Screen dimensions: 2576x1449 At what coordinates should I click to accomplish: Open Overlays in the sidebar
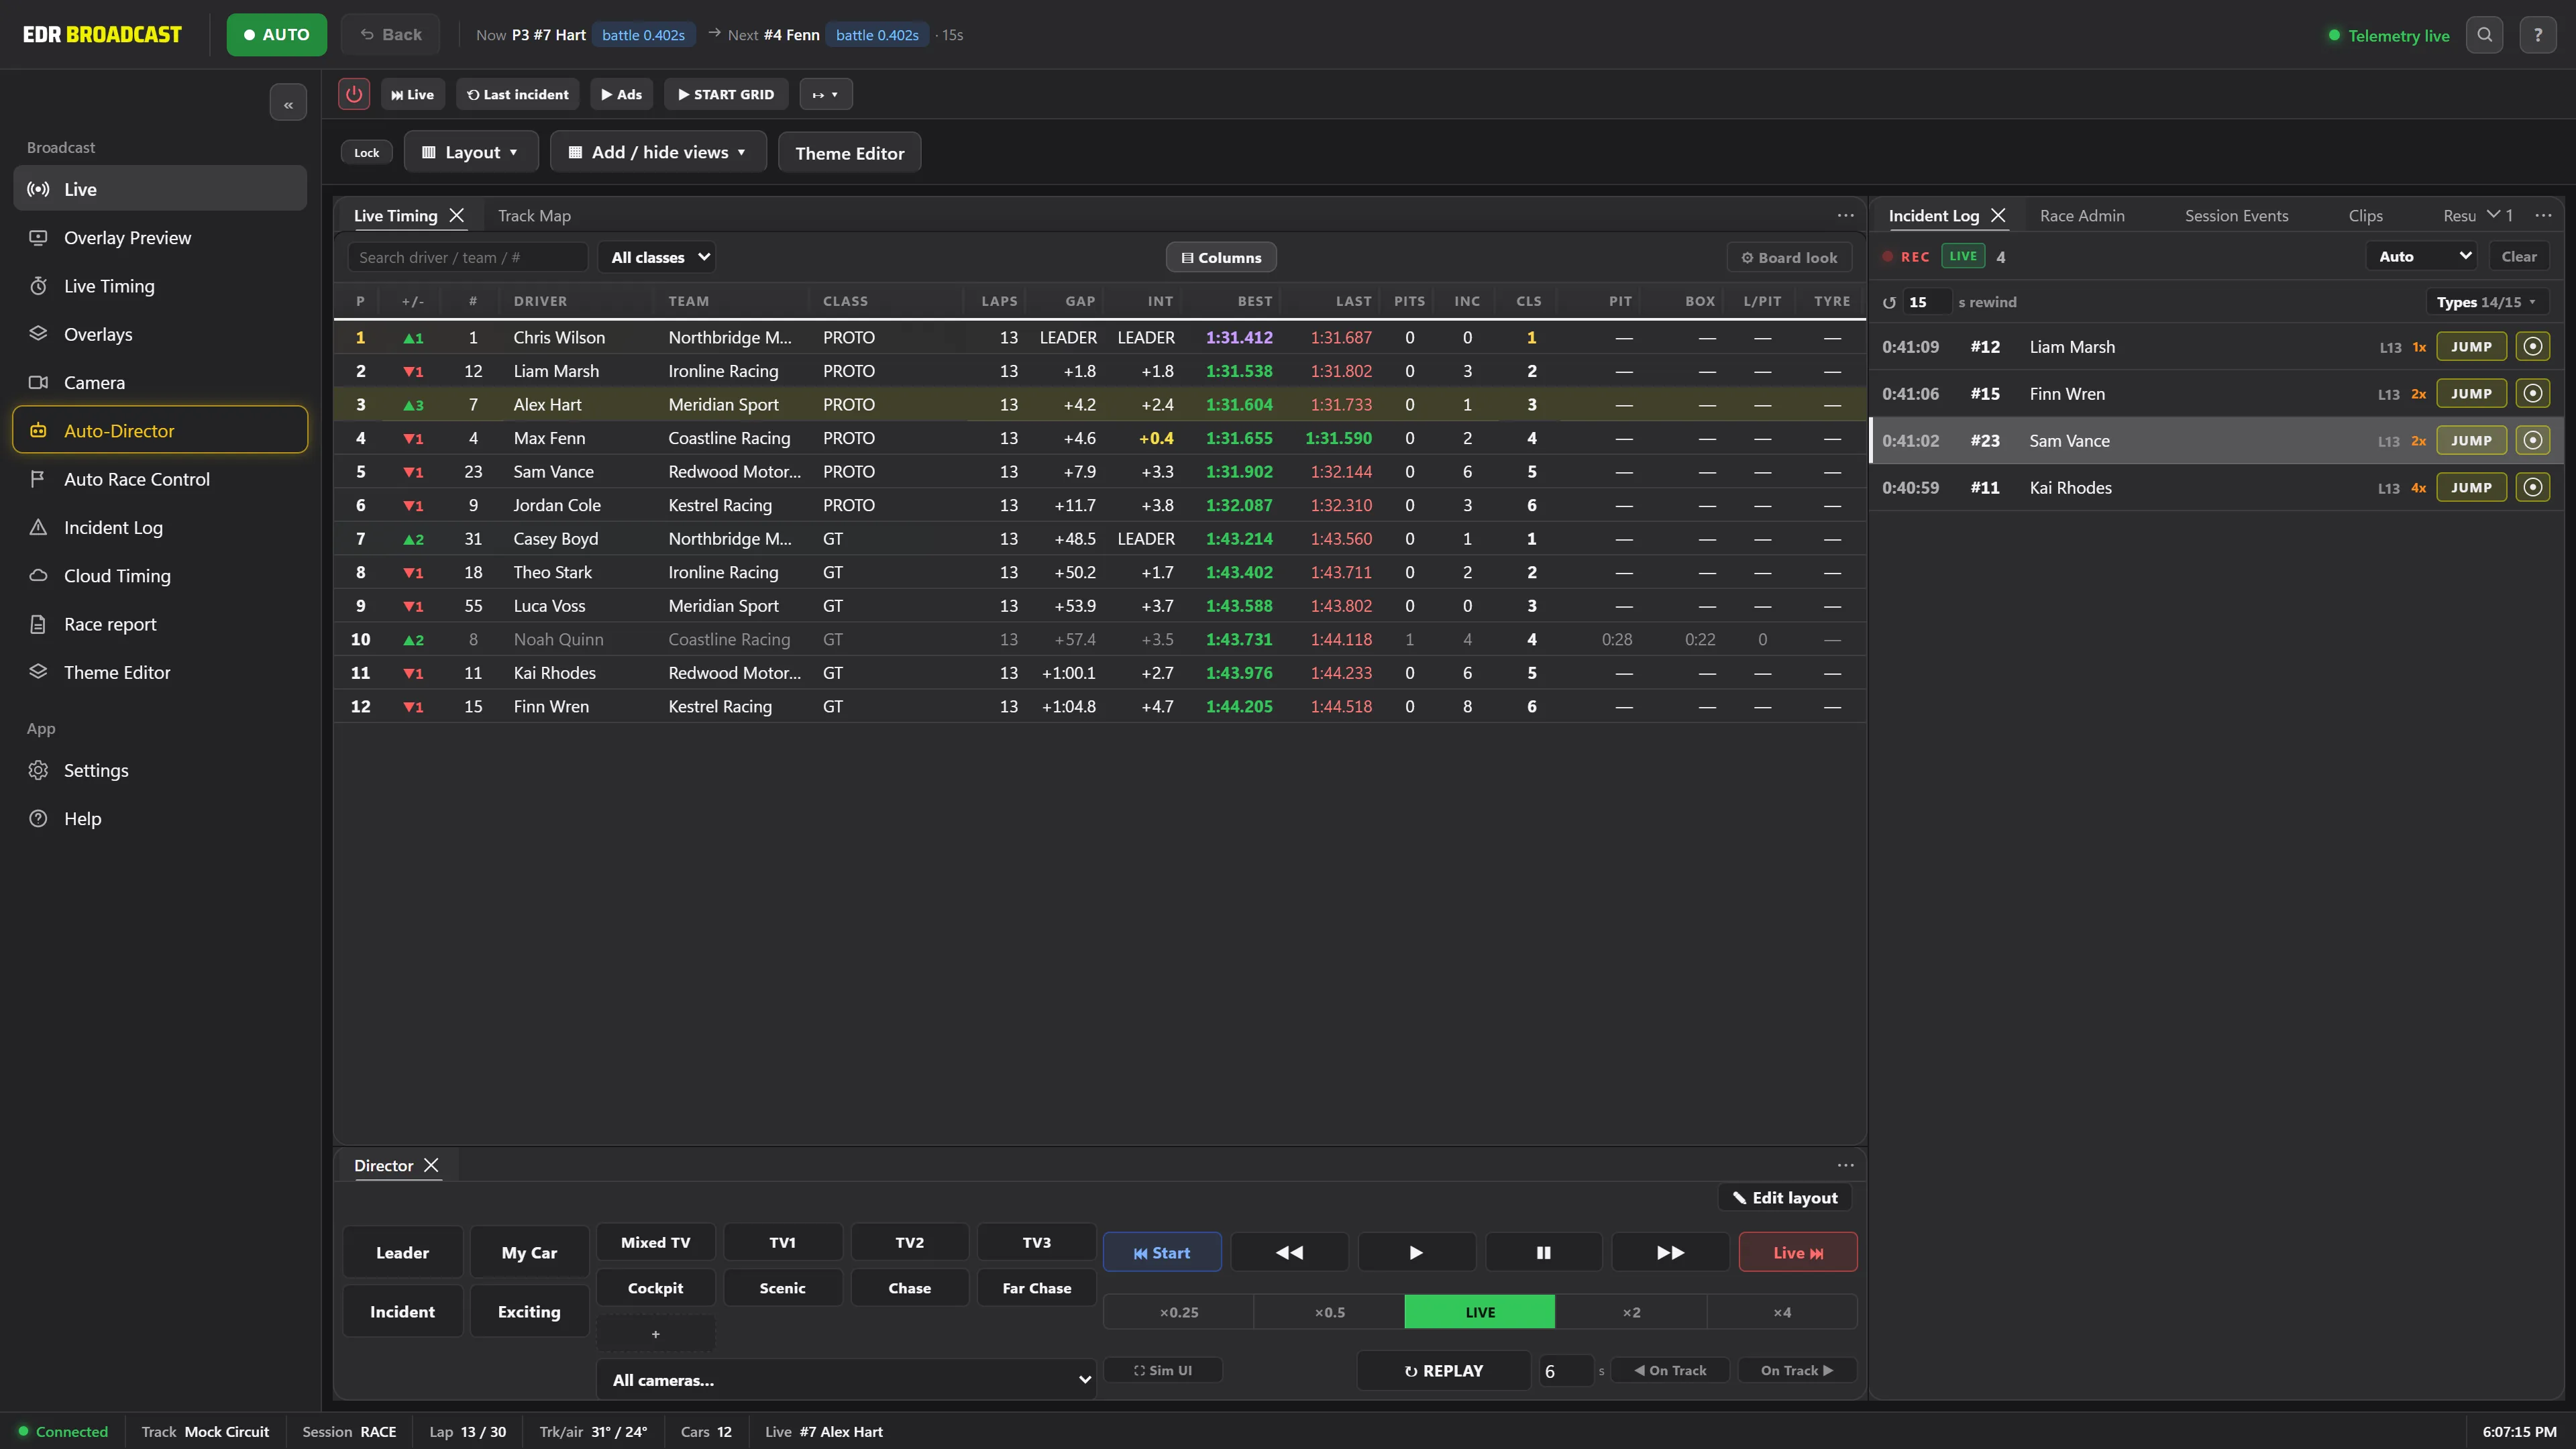(160, 334)
